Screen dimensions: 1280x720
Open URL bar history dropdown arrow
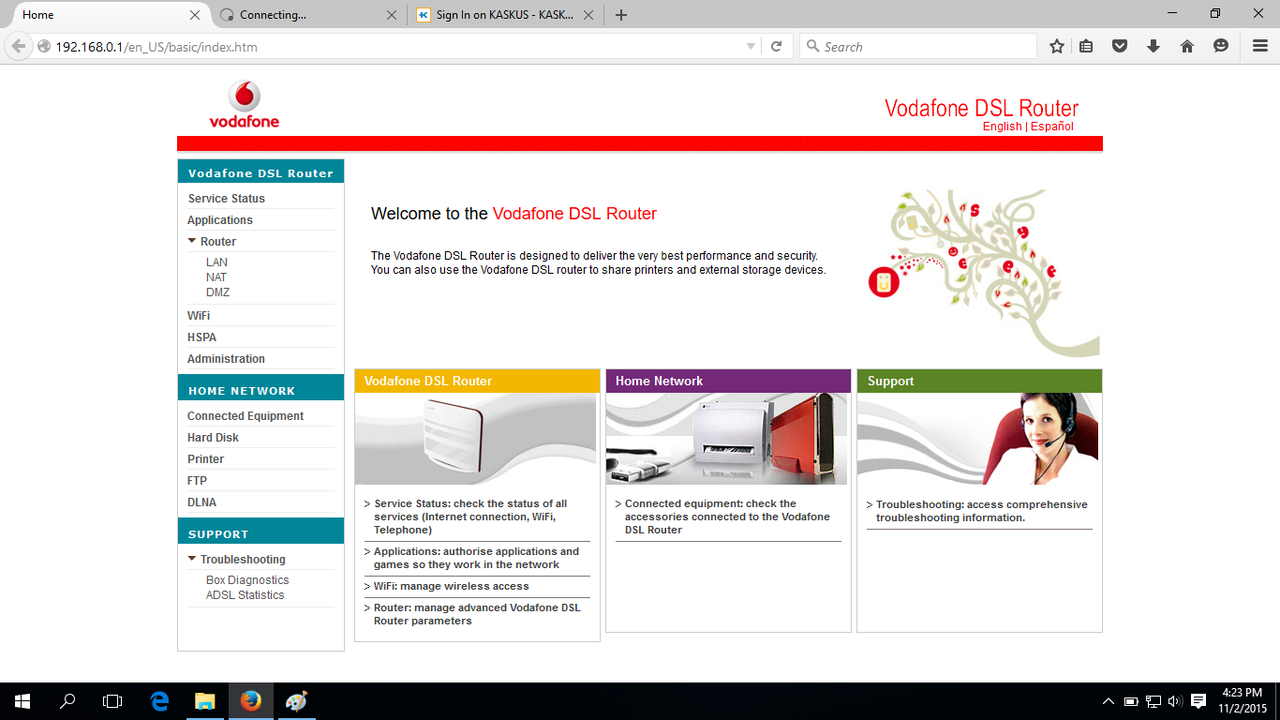pyautogui.click(x=751, y=46)
